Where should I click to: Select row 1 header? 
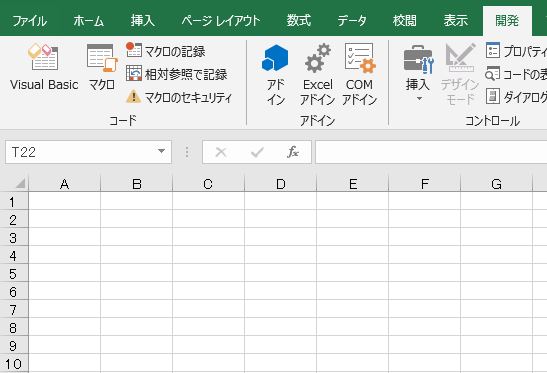coord(13,202)
